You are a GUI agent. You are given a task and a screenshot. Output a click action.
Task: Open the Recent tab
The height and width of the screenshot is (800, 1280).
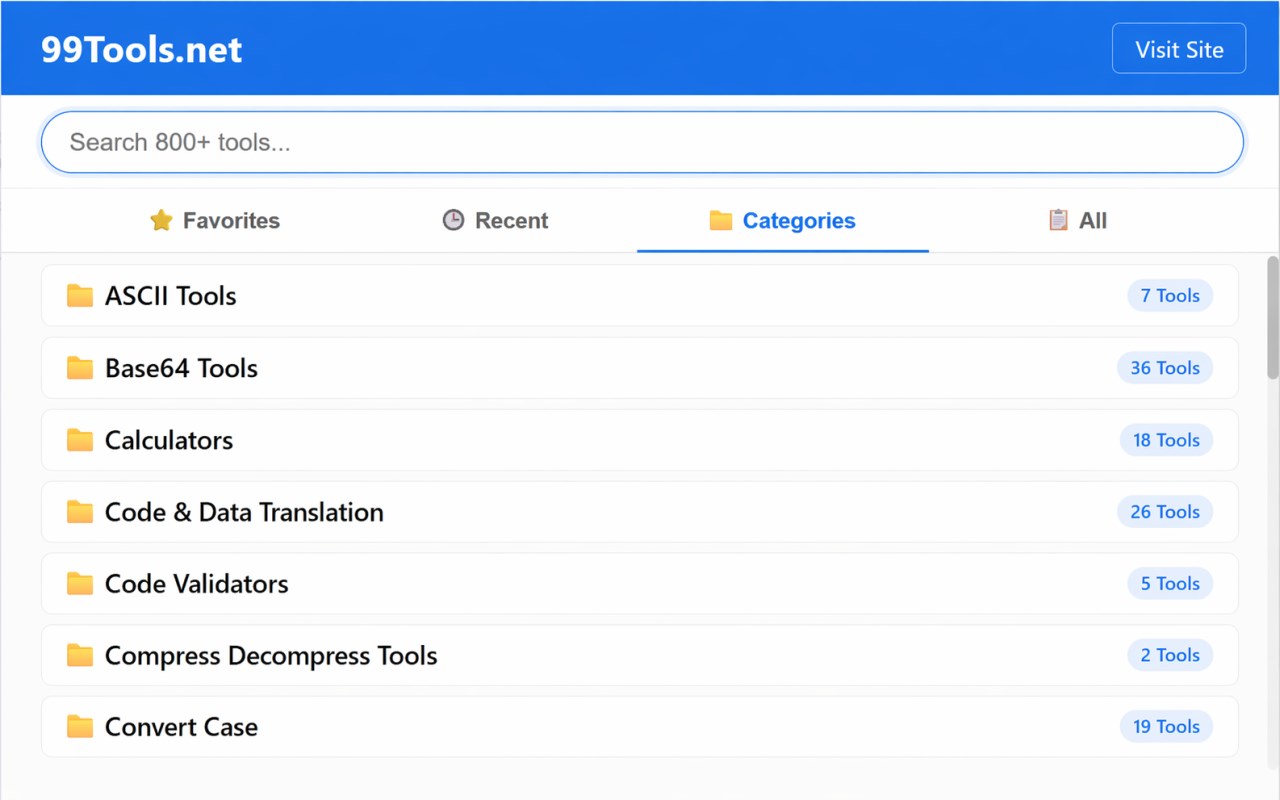click(495, 220)
